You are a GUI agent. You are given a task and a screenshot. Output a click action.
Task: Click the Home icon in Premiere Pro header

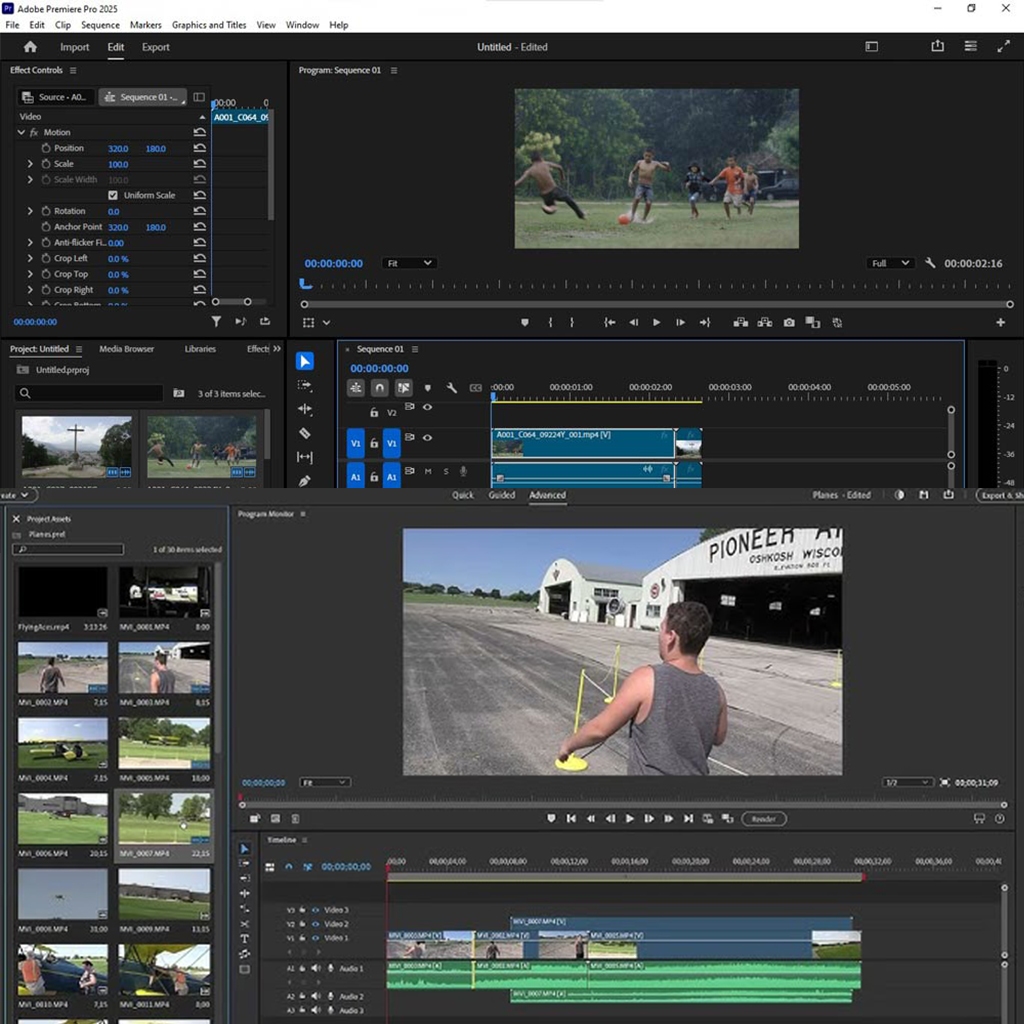(30, 47)
